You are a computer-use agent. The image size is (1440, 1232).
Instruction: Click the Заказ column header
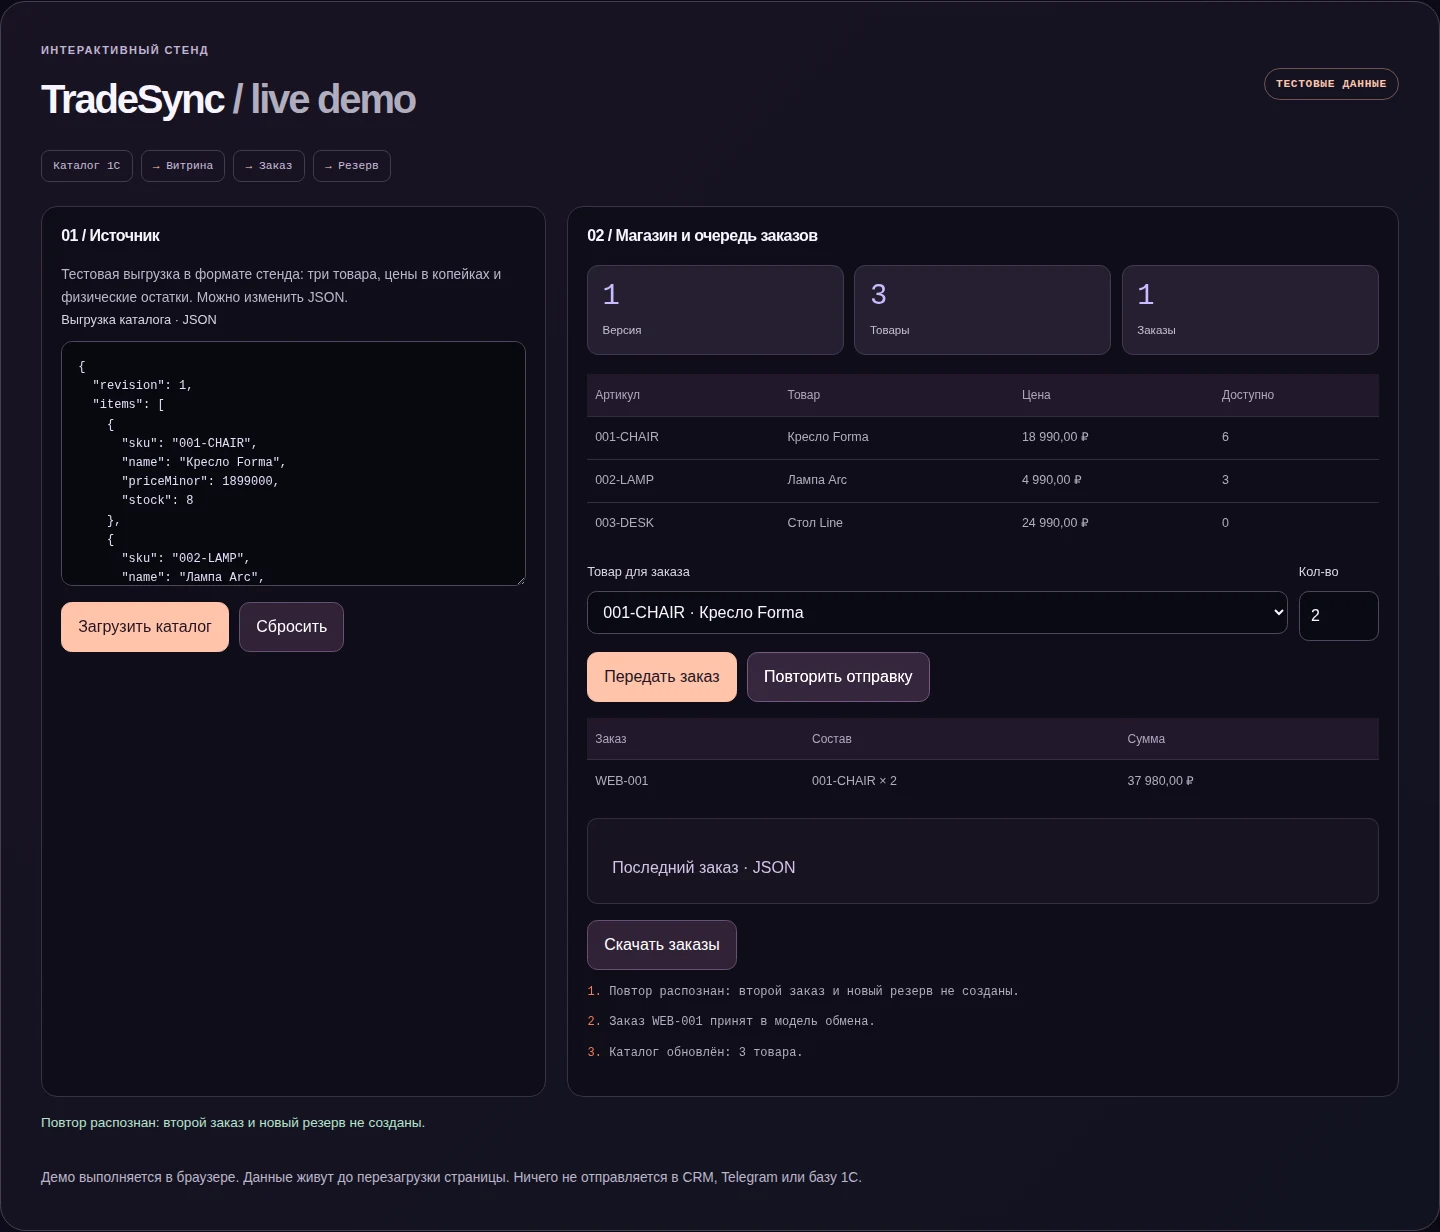tap(610, 739)
